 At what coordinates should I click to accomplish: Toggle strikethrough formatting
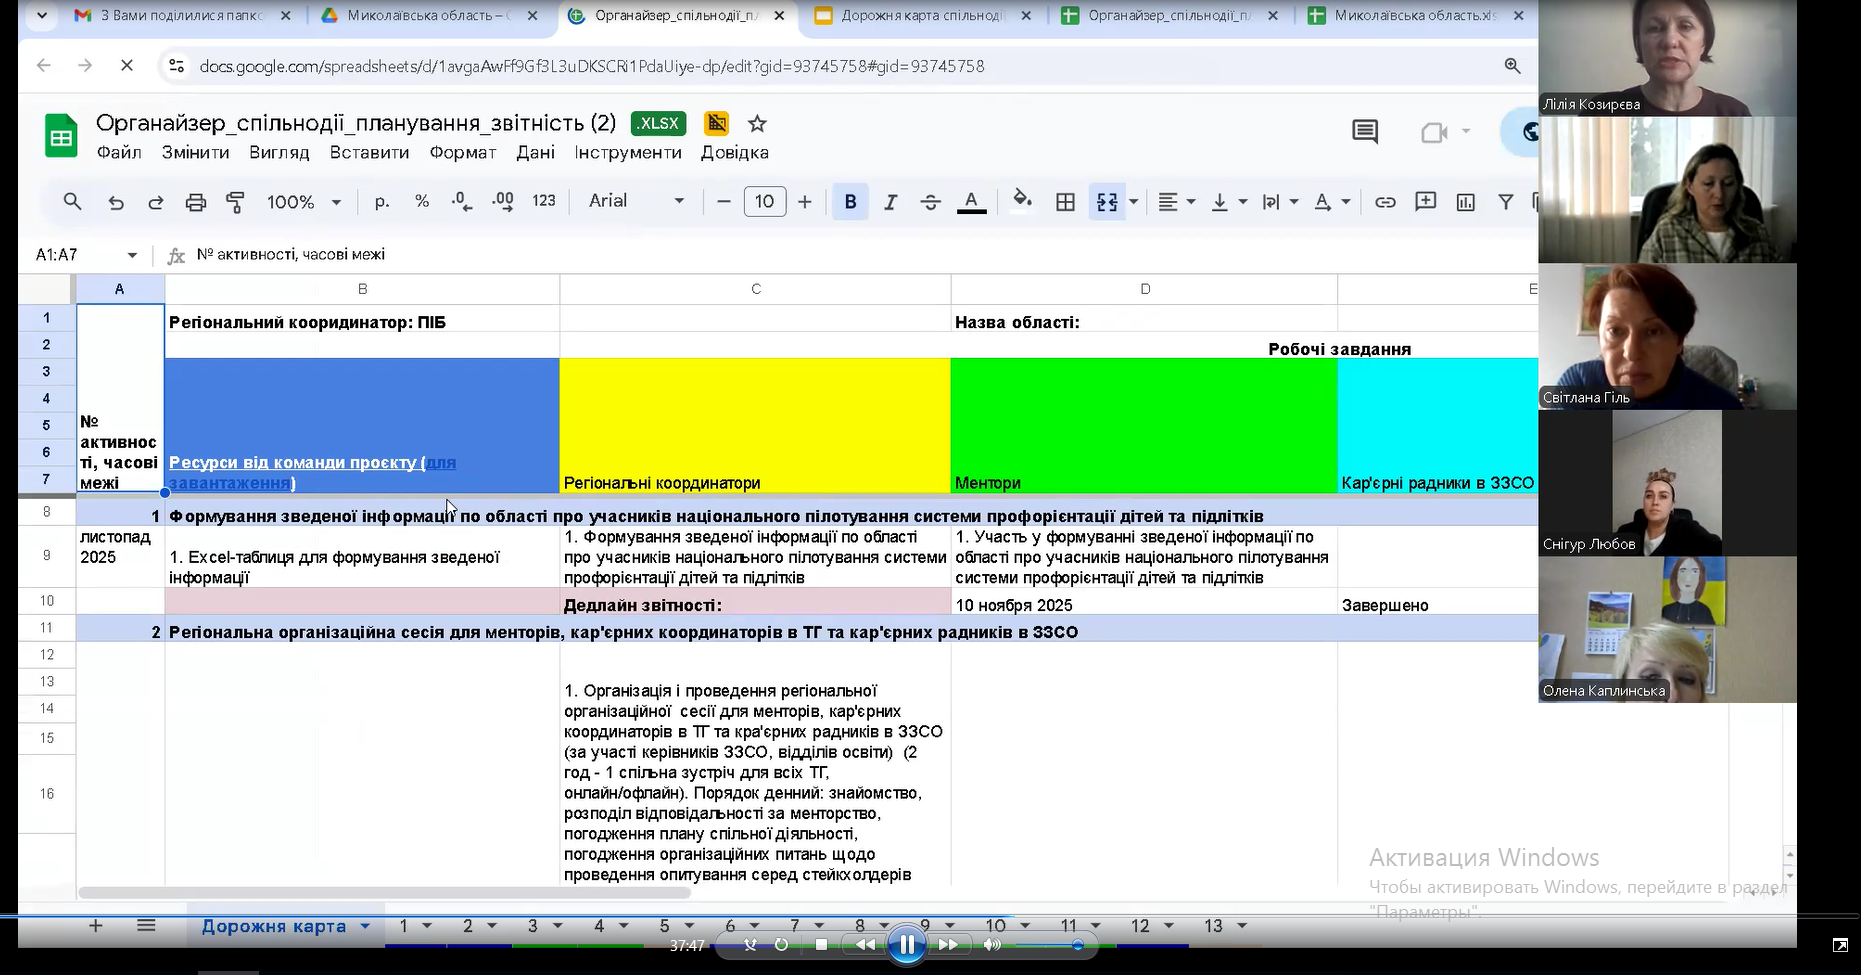[930, 202]
